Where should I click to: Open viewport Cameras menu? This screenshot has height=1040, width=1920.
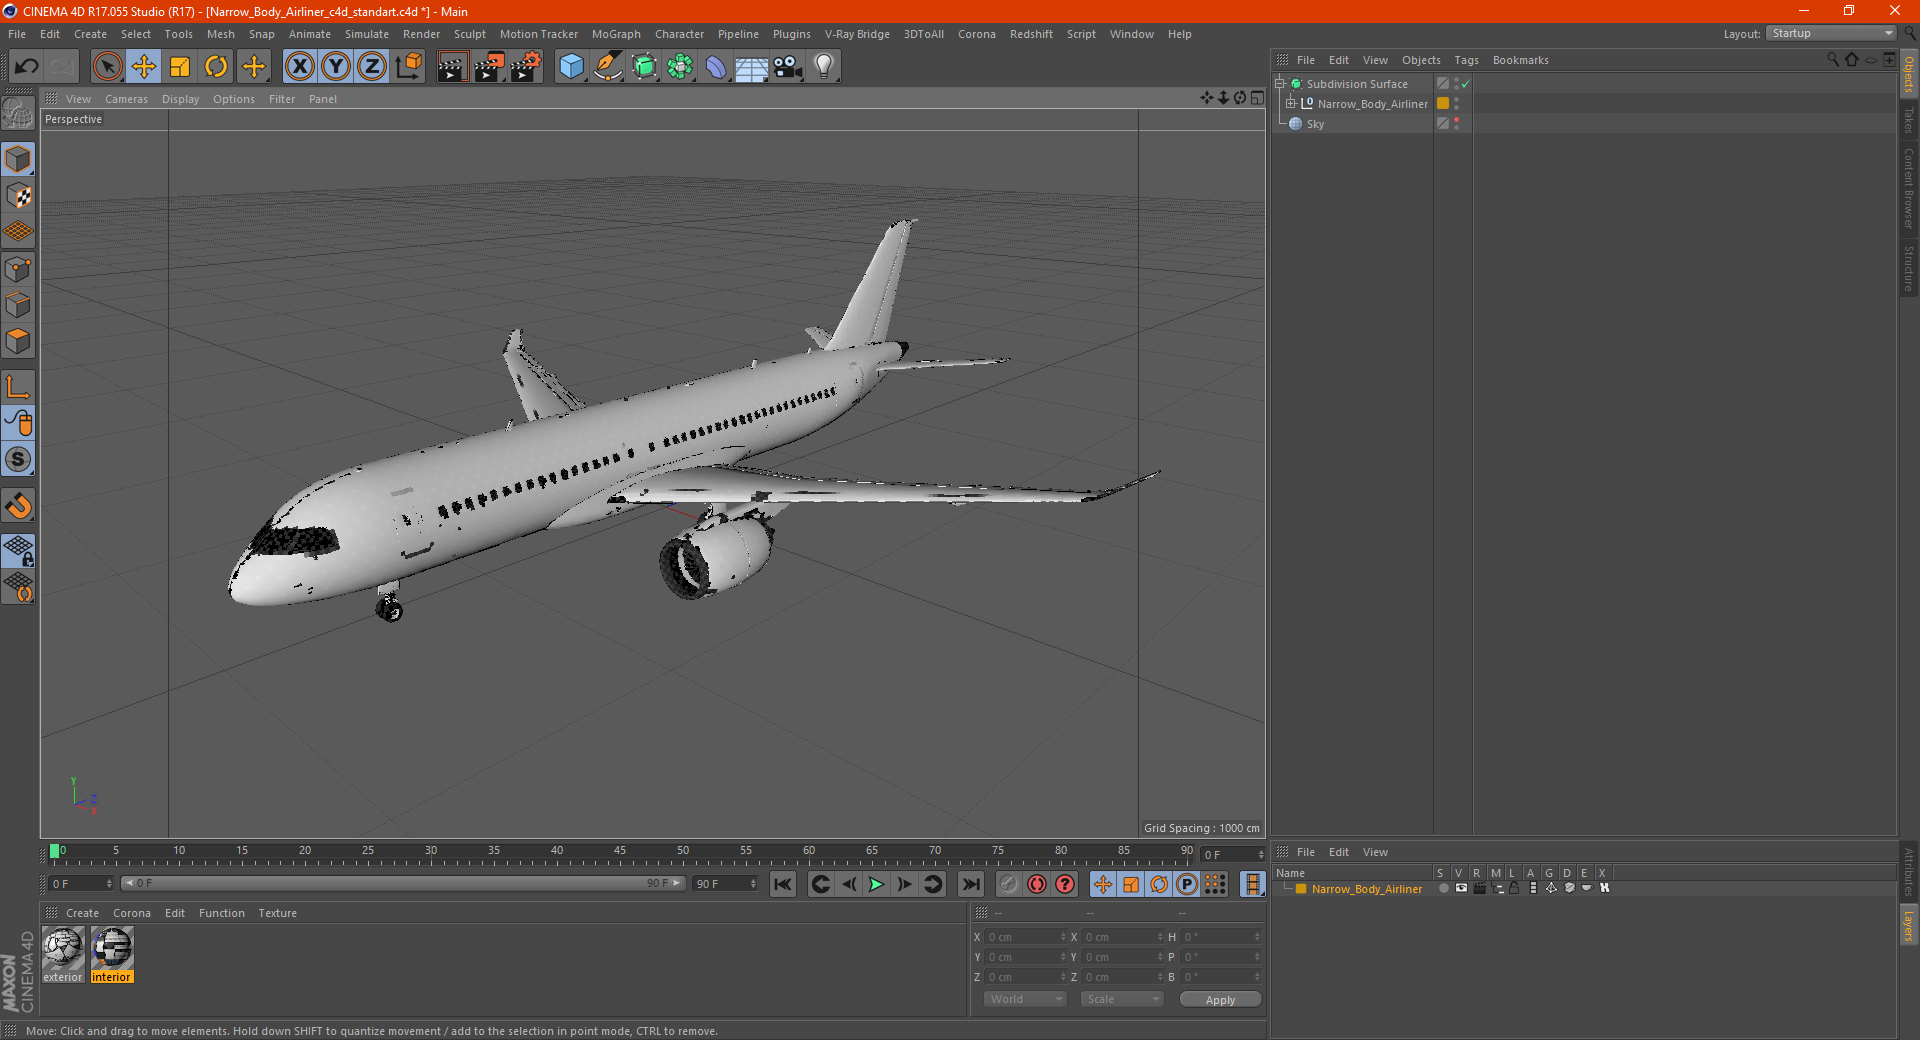126,99
